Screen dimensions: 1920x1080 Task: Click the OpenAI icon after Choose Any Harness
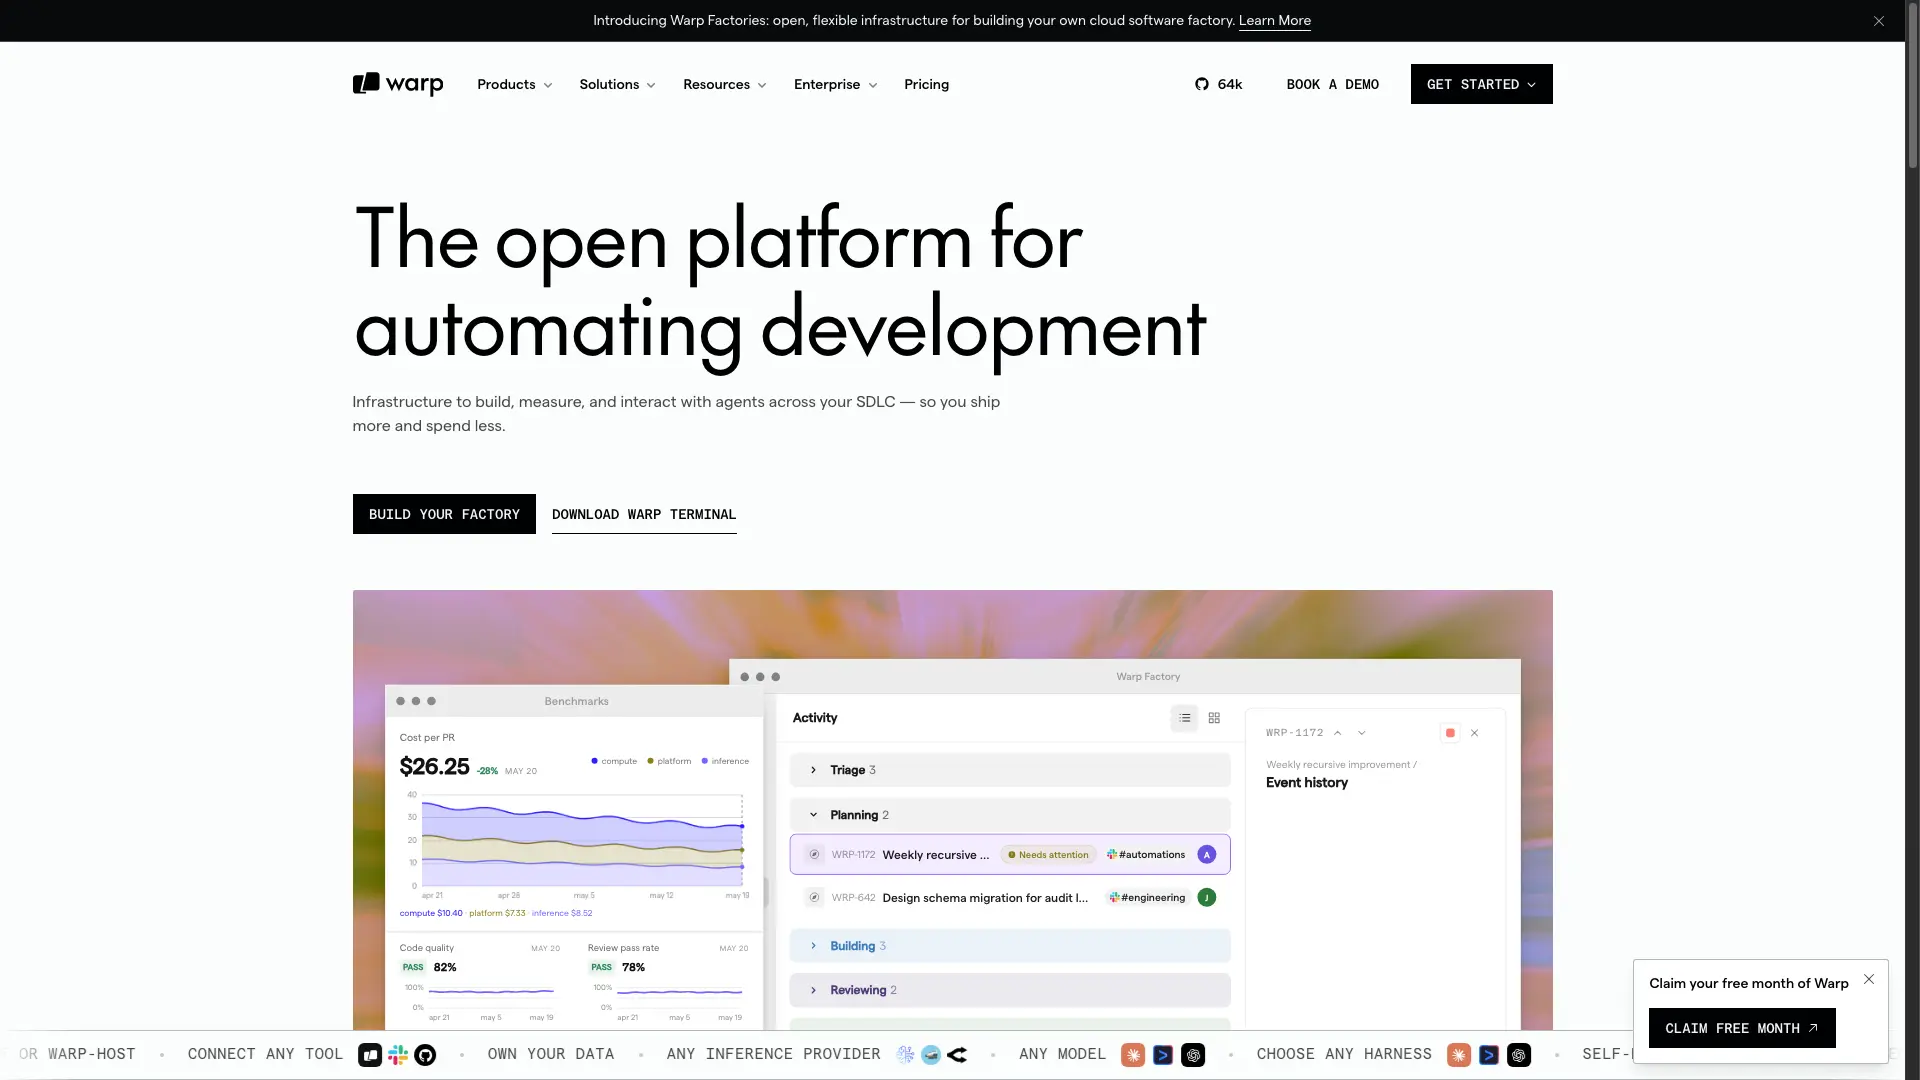point(1519,1055)
